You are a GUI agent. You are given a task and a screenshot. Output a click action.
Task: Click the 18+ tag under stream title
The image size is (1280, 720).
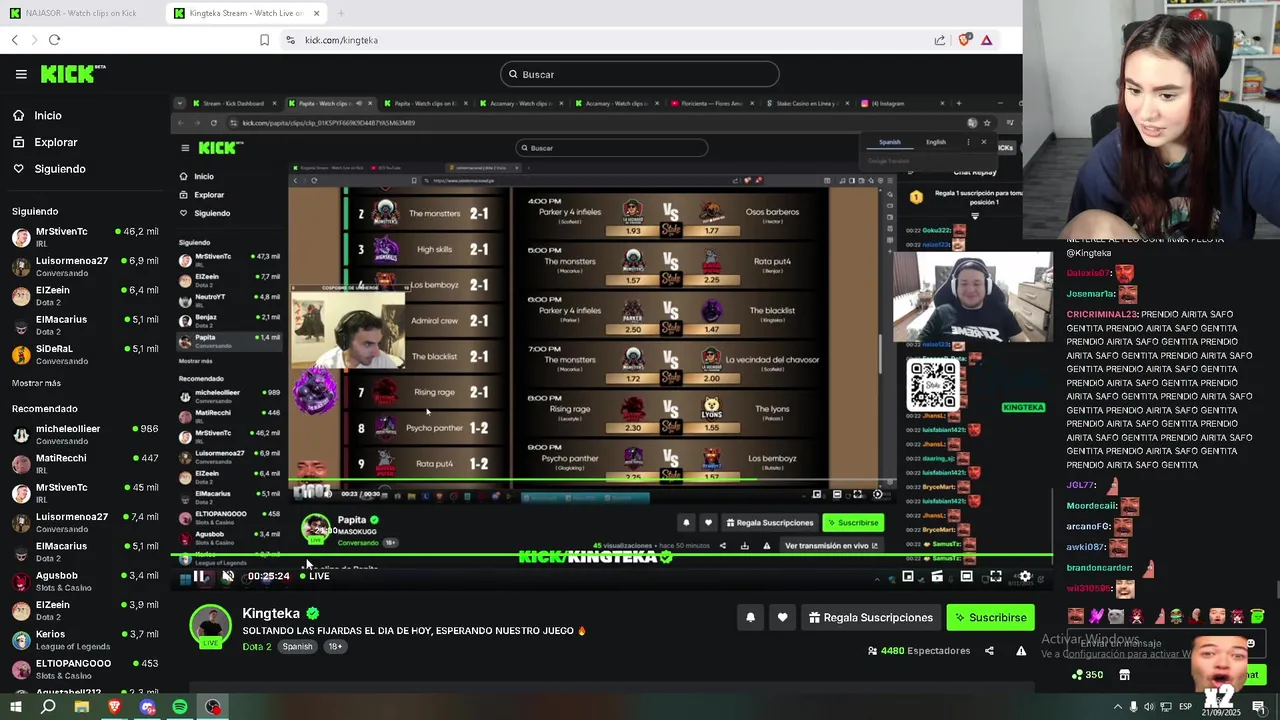pos(335,647)
